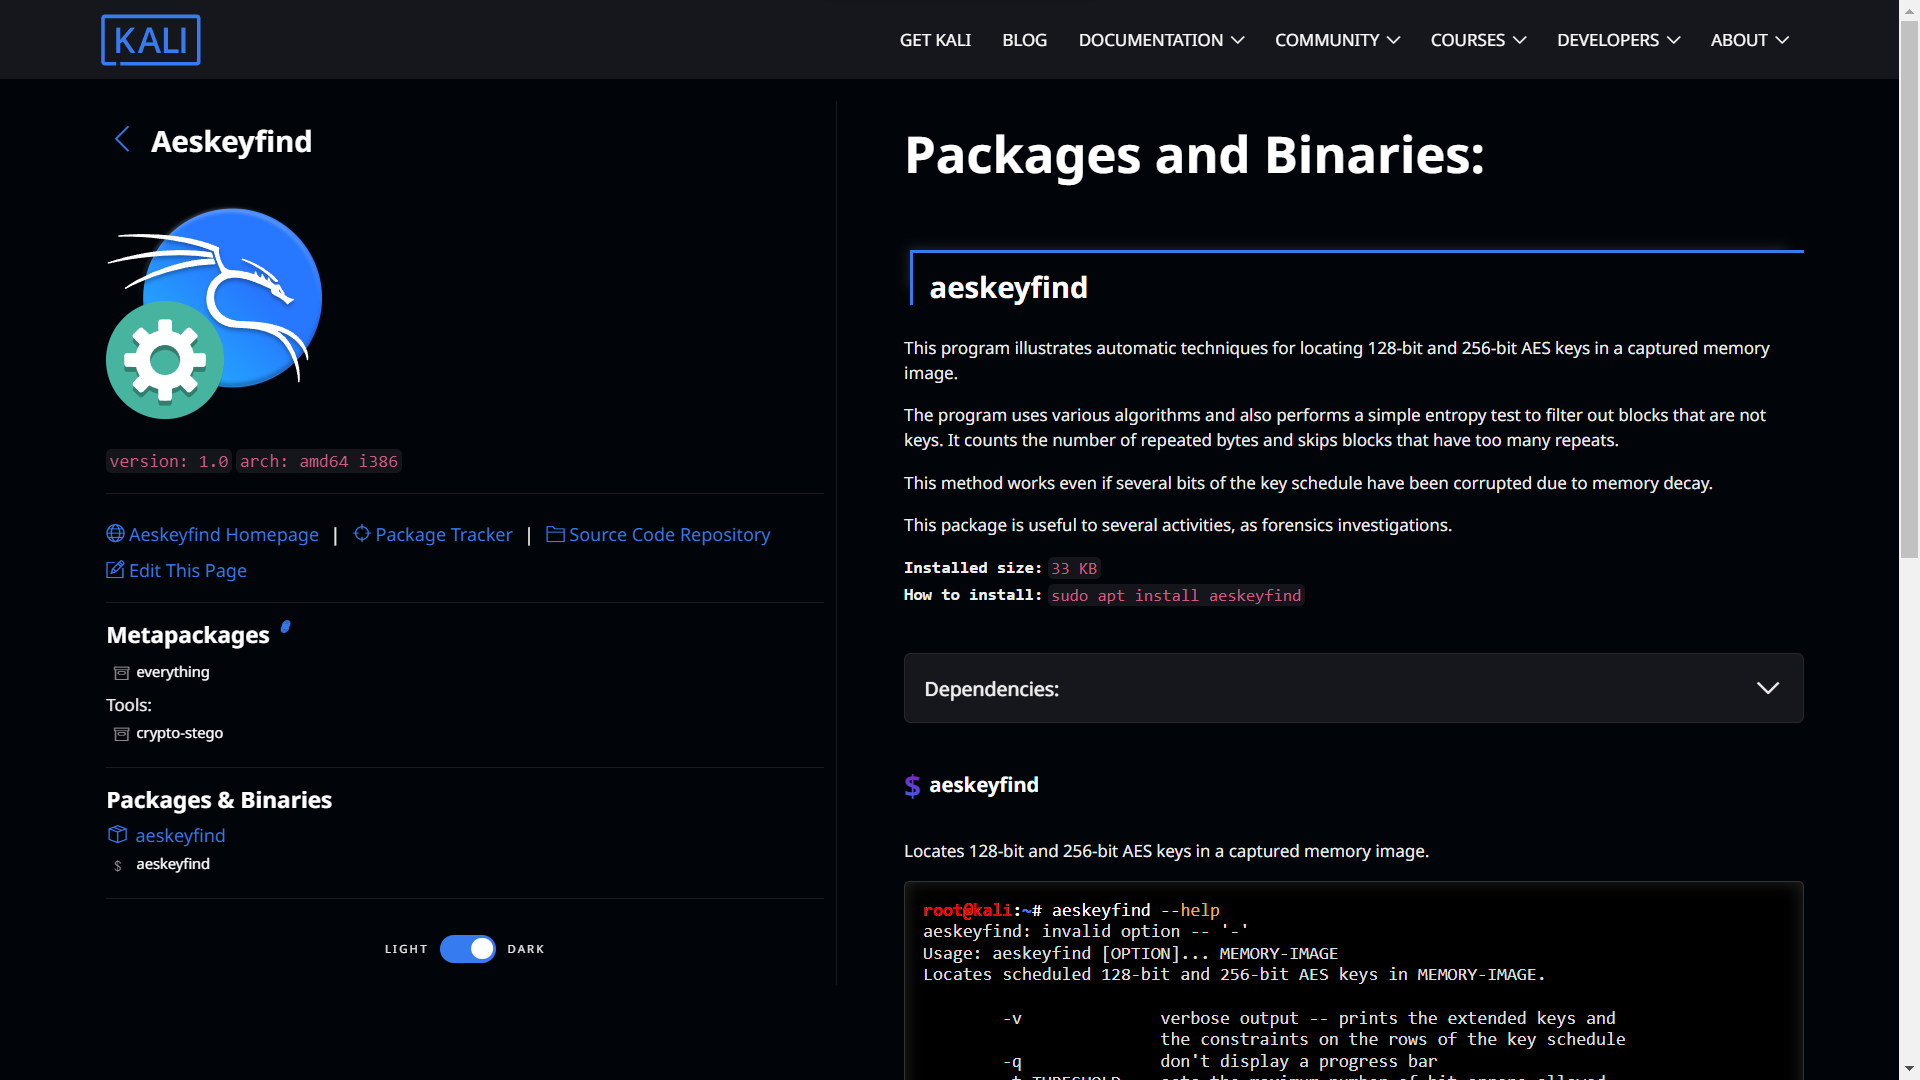The height and width of the screenshot is (1080, 1920).
Task: Open the COMMUNITY dropdown menu
Action: (x=1337, y=40)
